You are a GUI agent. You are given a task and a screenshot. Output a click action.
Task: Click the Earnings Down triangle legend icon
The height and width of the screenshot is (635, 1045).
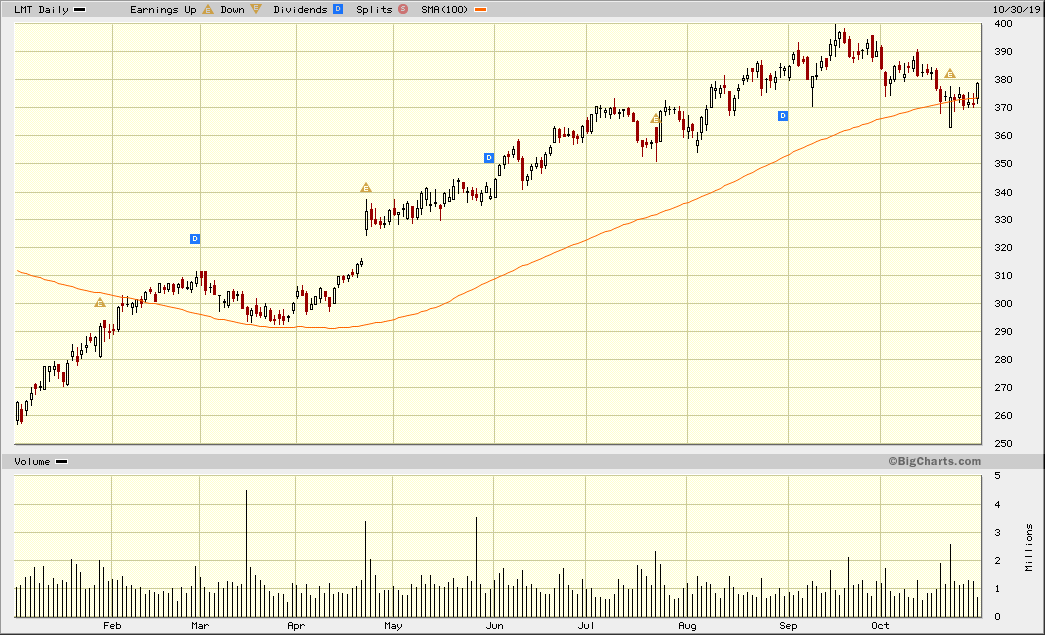[257, 9]
